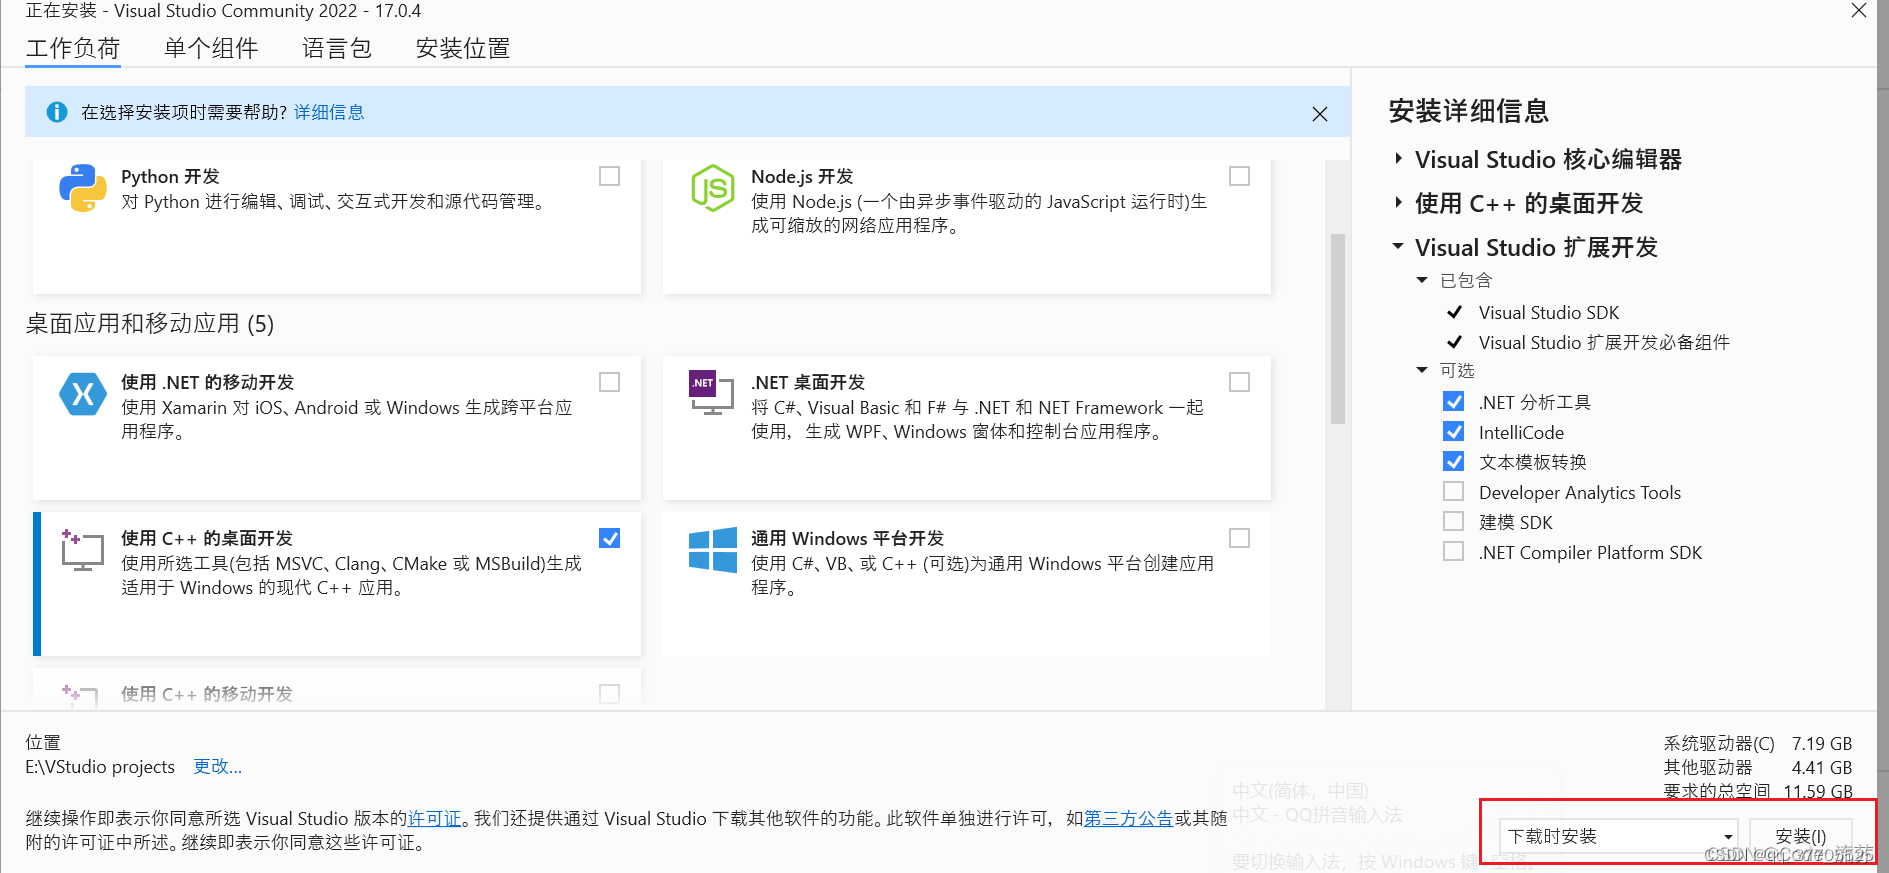This screenshot has width=1889, height=873.
Task: Enable .NET Compiler Platform SDK component
Action: pyautogui.click(x=1454, y=552)
